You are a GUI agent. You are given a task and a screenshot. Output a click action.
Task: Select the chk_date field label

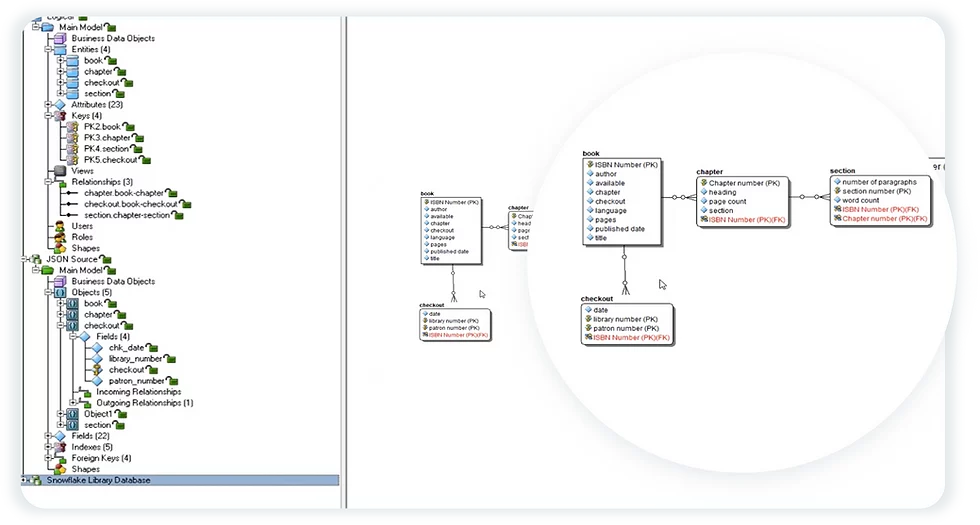pos(127,348)
